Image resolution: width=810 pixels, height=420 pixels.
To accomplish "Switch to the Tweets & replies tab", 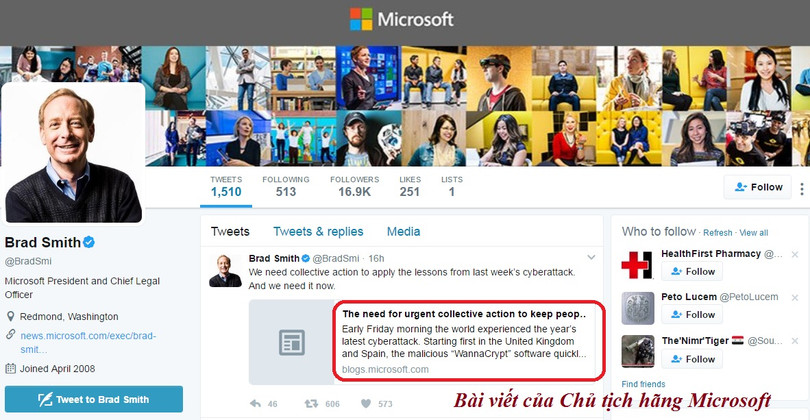I will (x=318, y=231).
